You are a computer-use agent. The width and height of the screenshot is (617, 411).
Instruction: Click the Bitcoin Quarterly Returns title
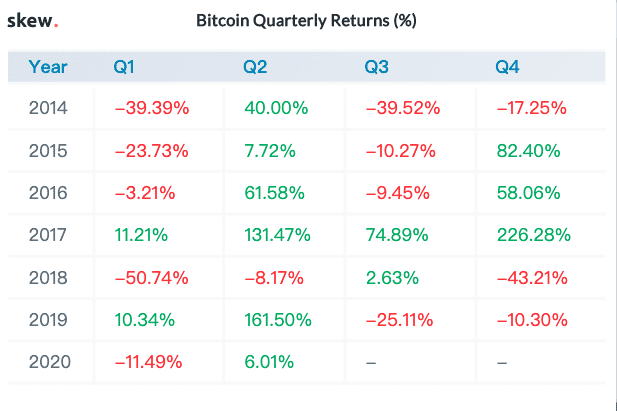pos(306,21)
